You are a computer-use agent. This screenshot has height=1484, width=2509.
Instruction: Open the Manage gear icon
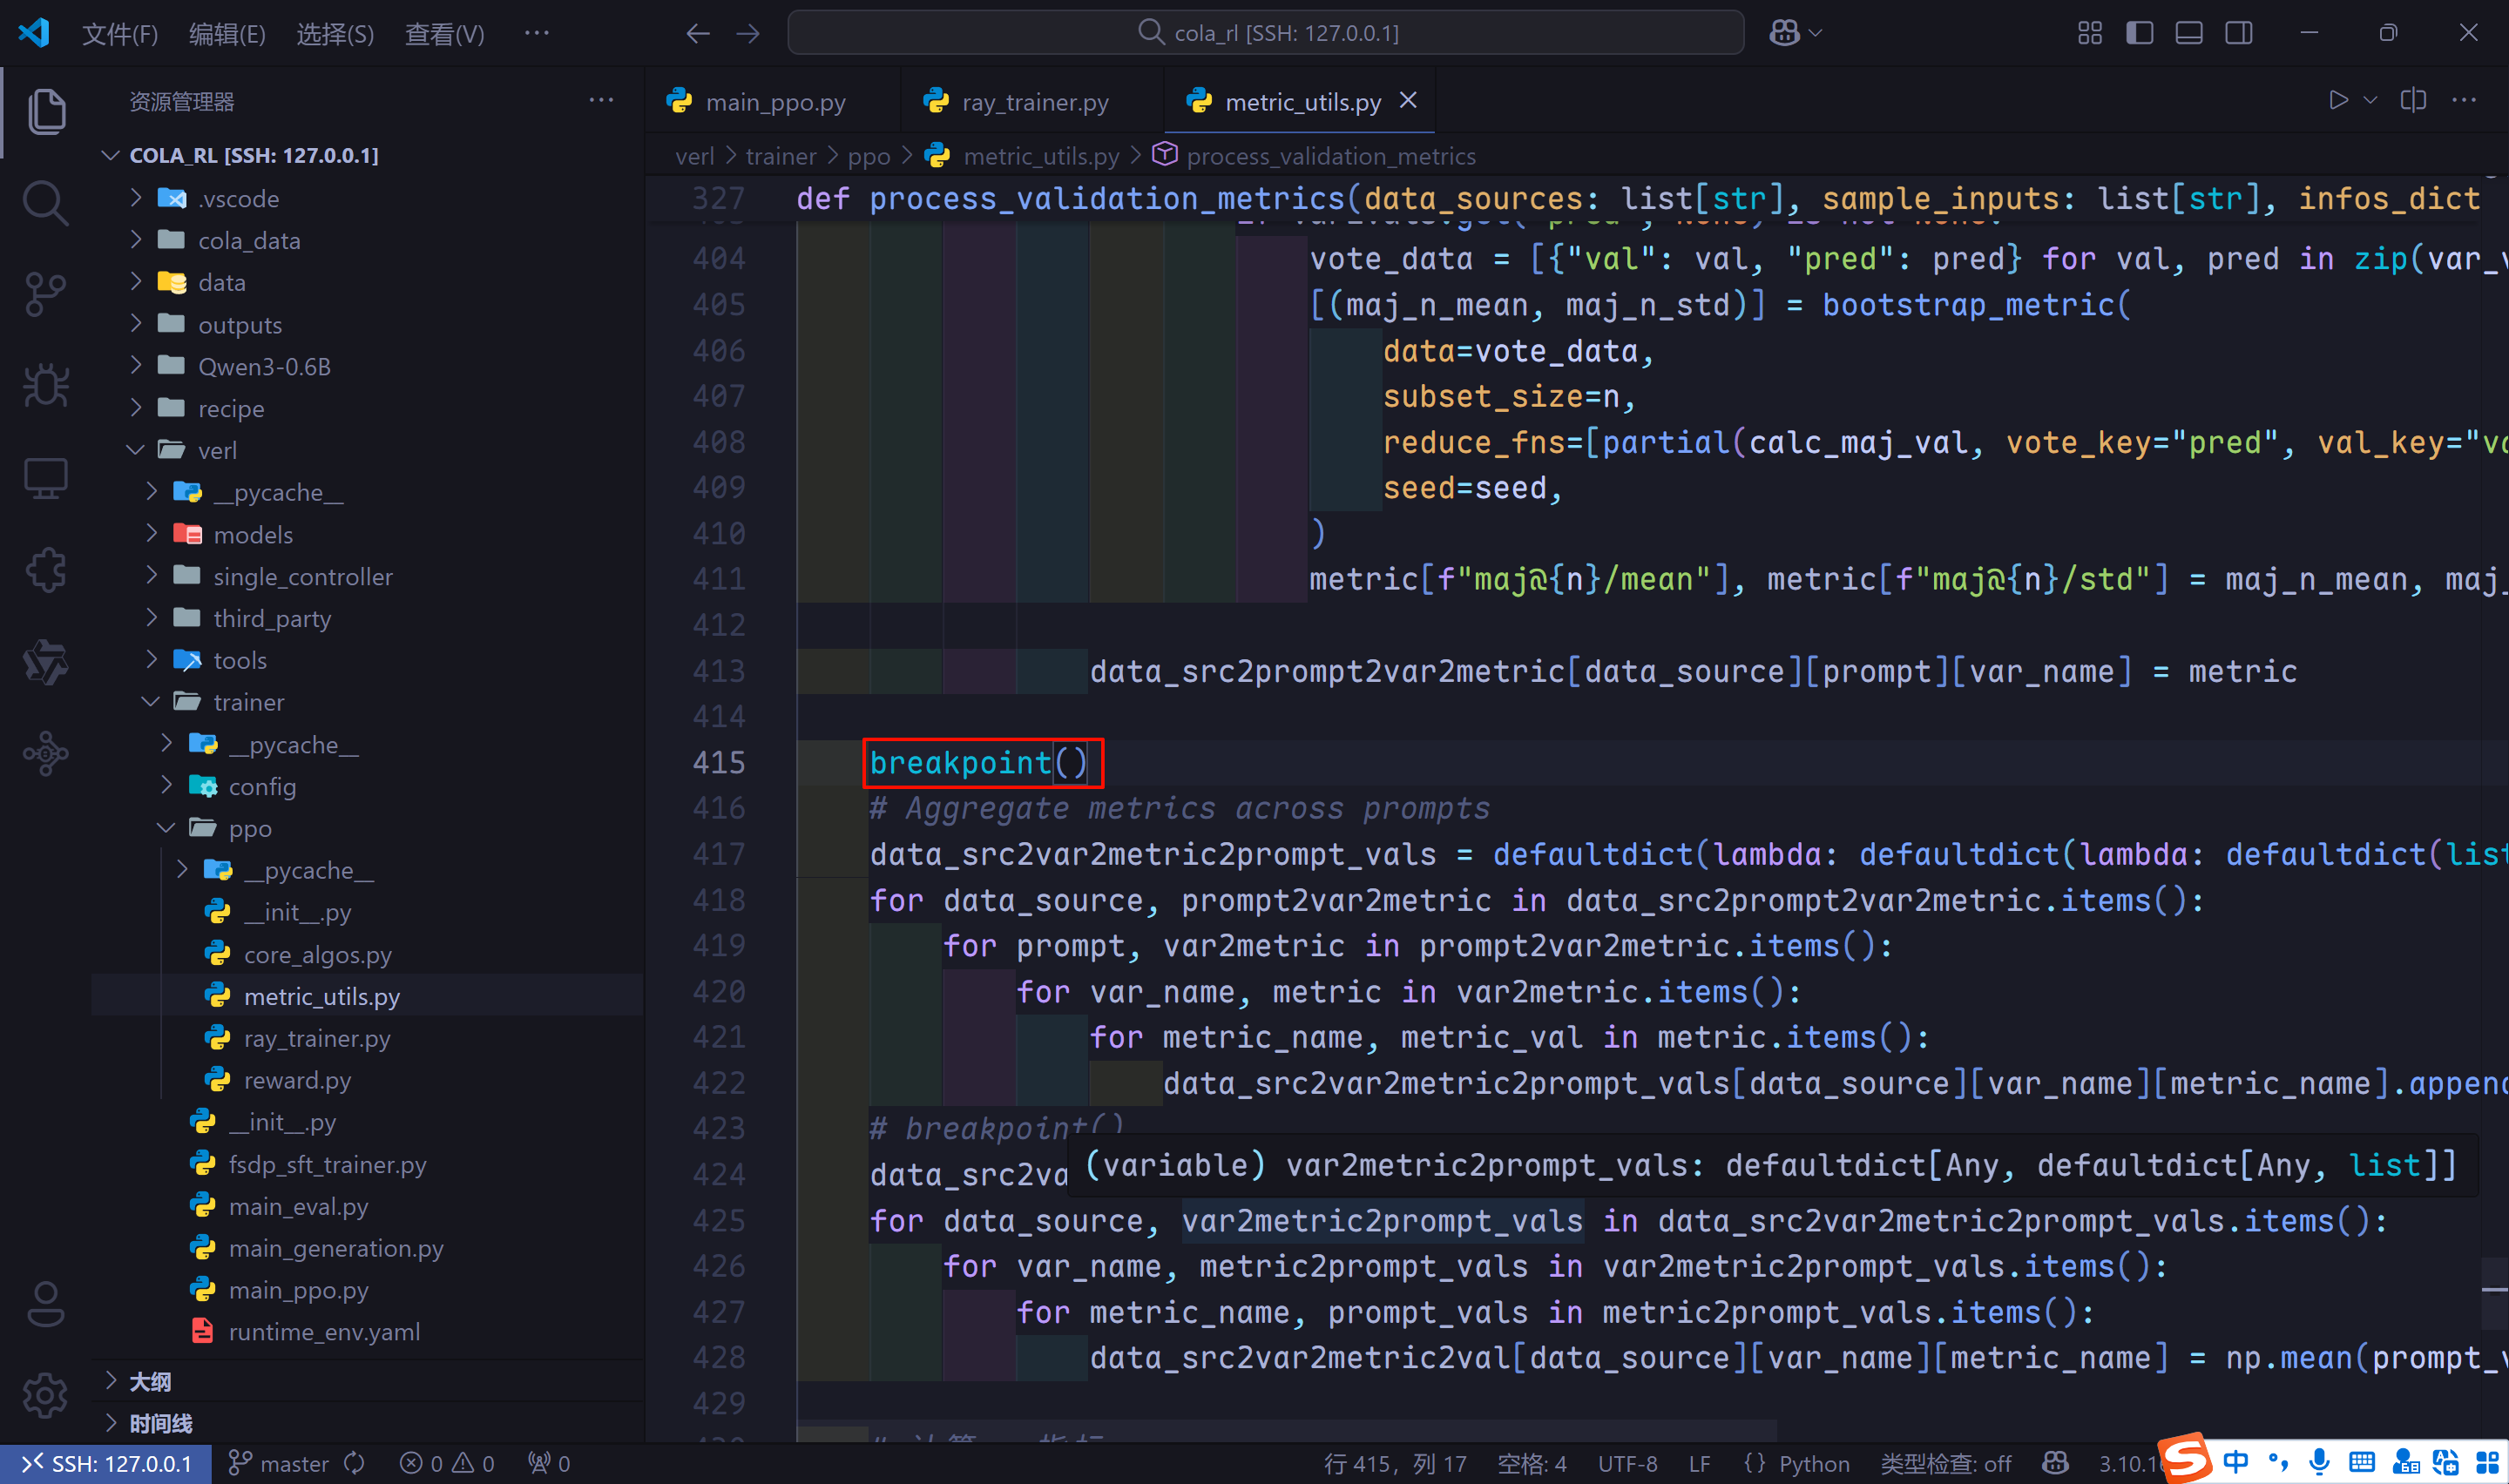point(45,1394)
